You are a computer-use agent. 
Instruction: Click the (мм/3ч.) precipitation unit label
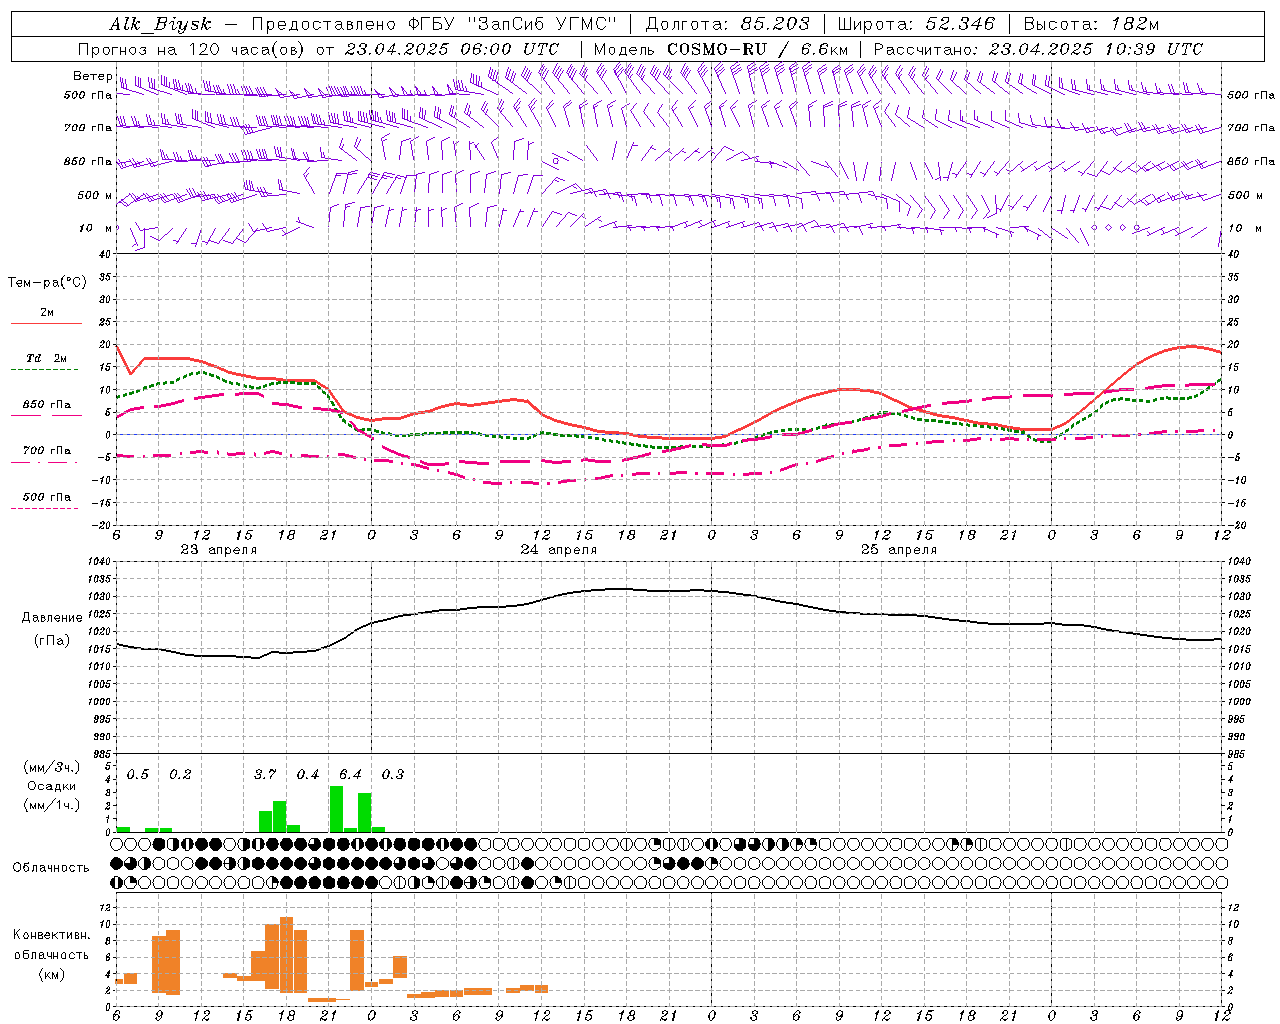pyautogui.click(x=52, y=767)
